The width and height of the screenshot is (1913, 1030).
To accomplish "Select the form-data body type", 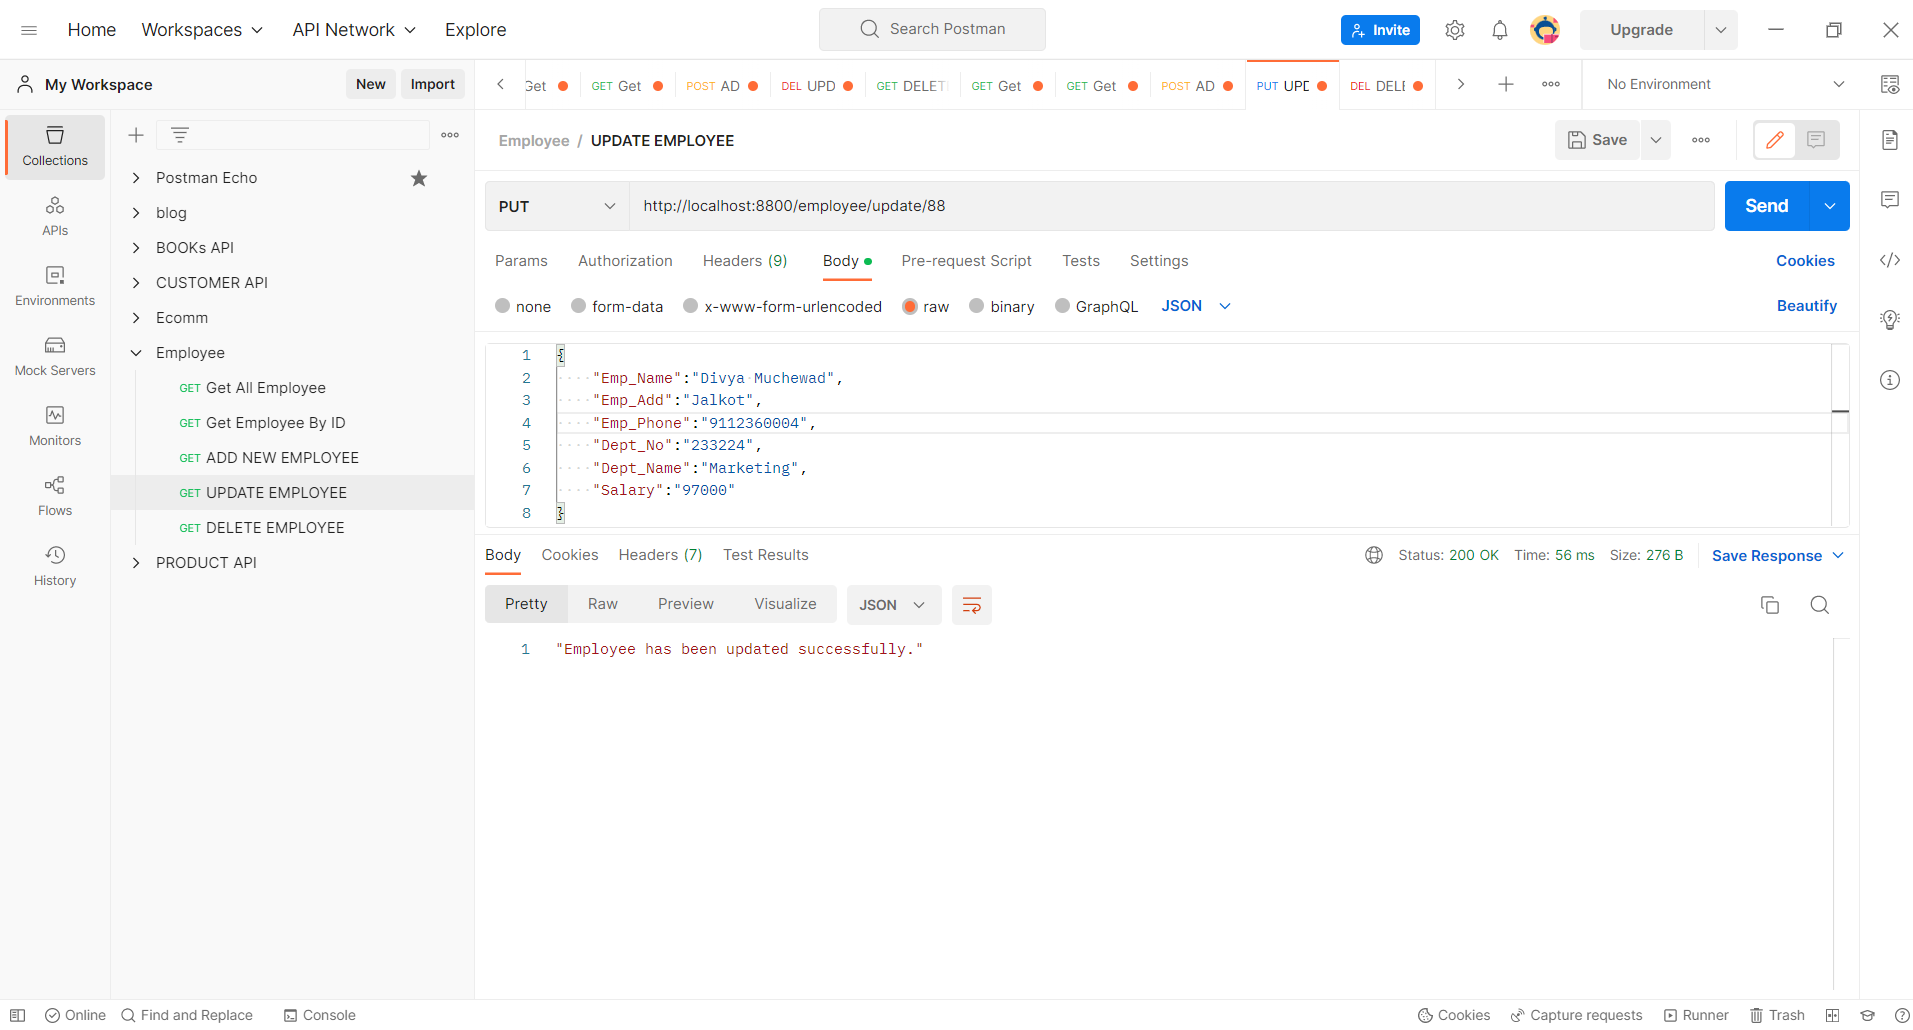I will [x=617, y=306].
